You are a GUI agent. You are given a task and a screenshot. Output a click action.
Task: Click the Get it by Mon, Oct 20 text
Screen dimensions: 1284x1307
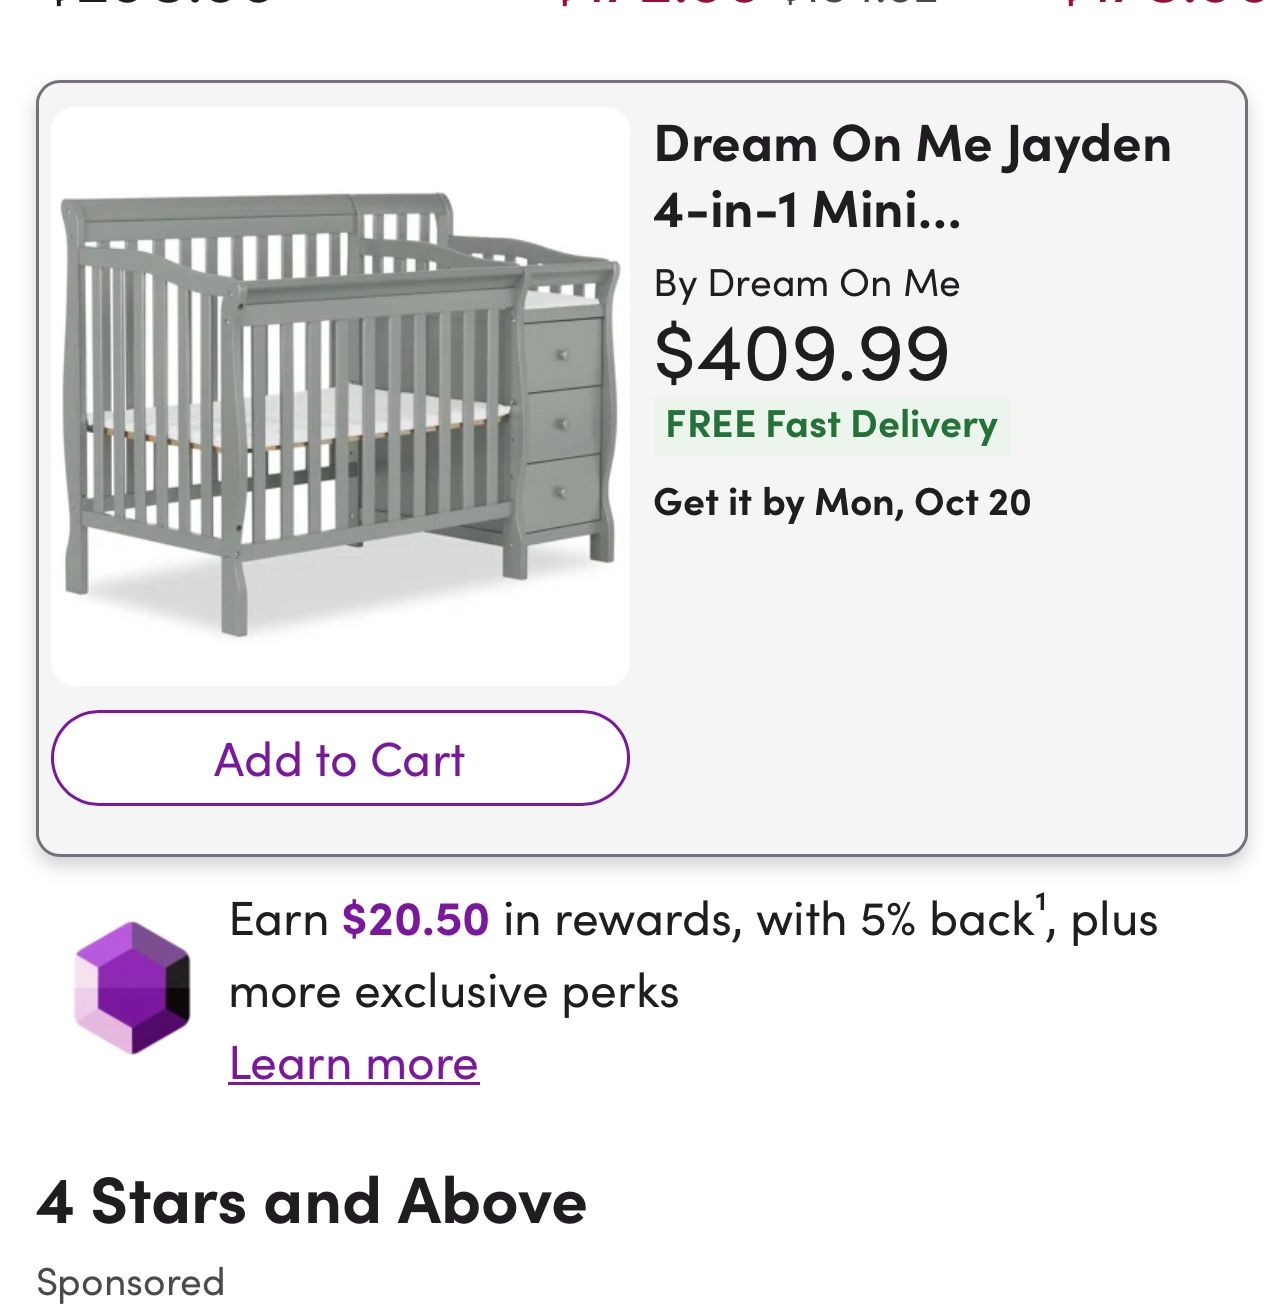pos(845,504)
